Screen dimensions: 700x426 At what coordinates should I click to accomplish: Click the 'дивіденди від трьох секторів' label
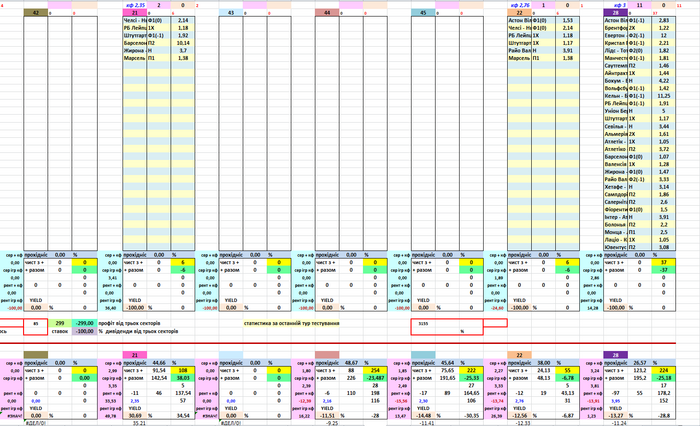142,331
